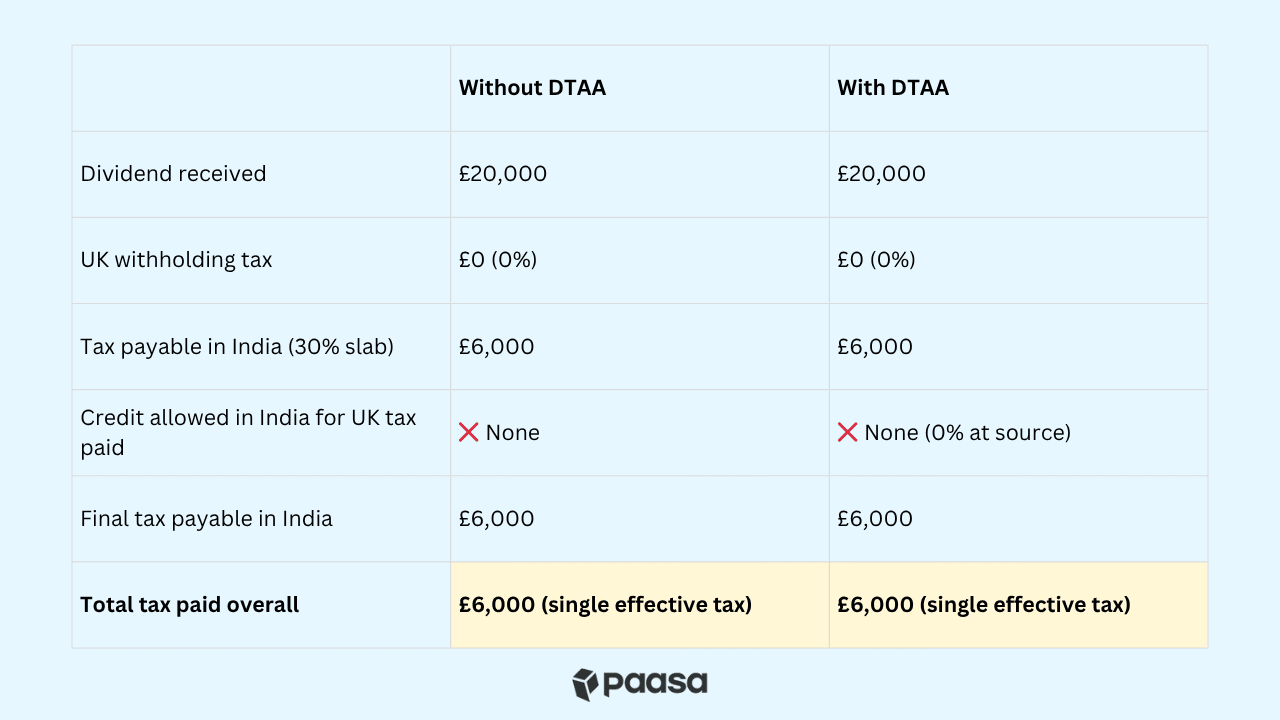Click the highlighted With DTAA total tax cell

coord(1018,605)
